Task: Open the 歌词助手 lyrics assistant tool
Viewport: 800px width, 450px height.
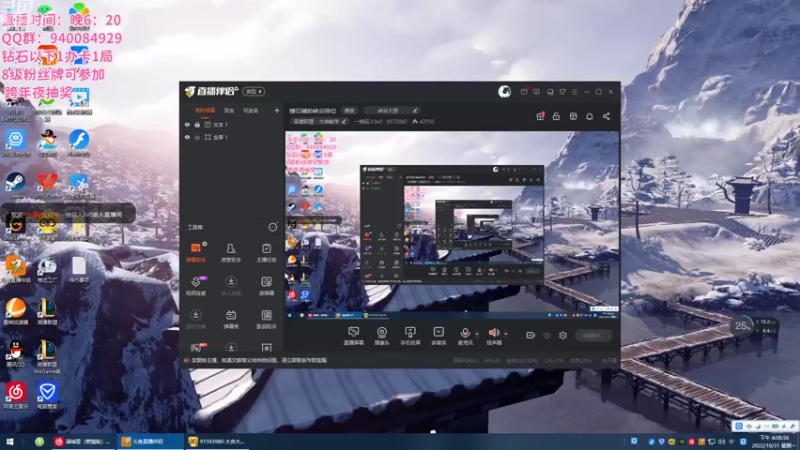Action: pos(266,319)
